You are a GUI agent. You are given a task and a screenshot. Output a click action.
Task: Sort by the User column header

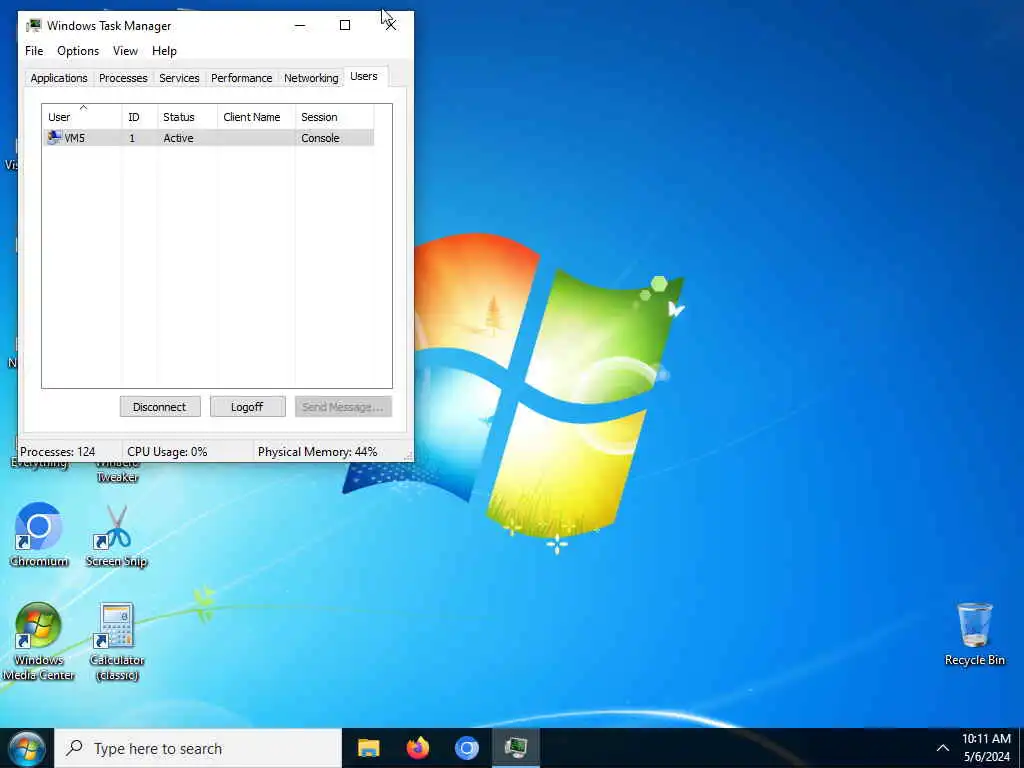coord(82,117)
